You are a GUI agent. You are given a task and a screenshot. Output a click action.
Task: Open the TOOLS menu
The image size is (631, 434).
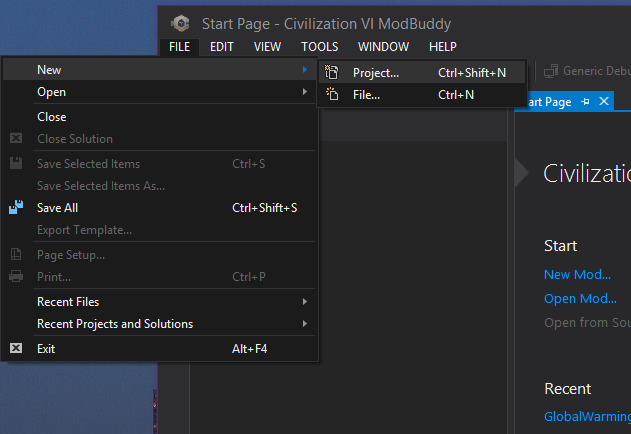[x=319, y=46]
